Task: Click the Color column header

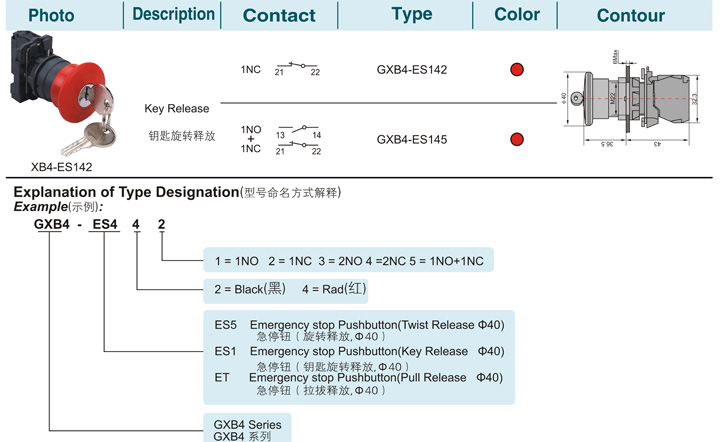Action: click(517, 14)
